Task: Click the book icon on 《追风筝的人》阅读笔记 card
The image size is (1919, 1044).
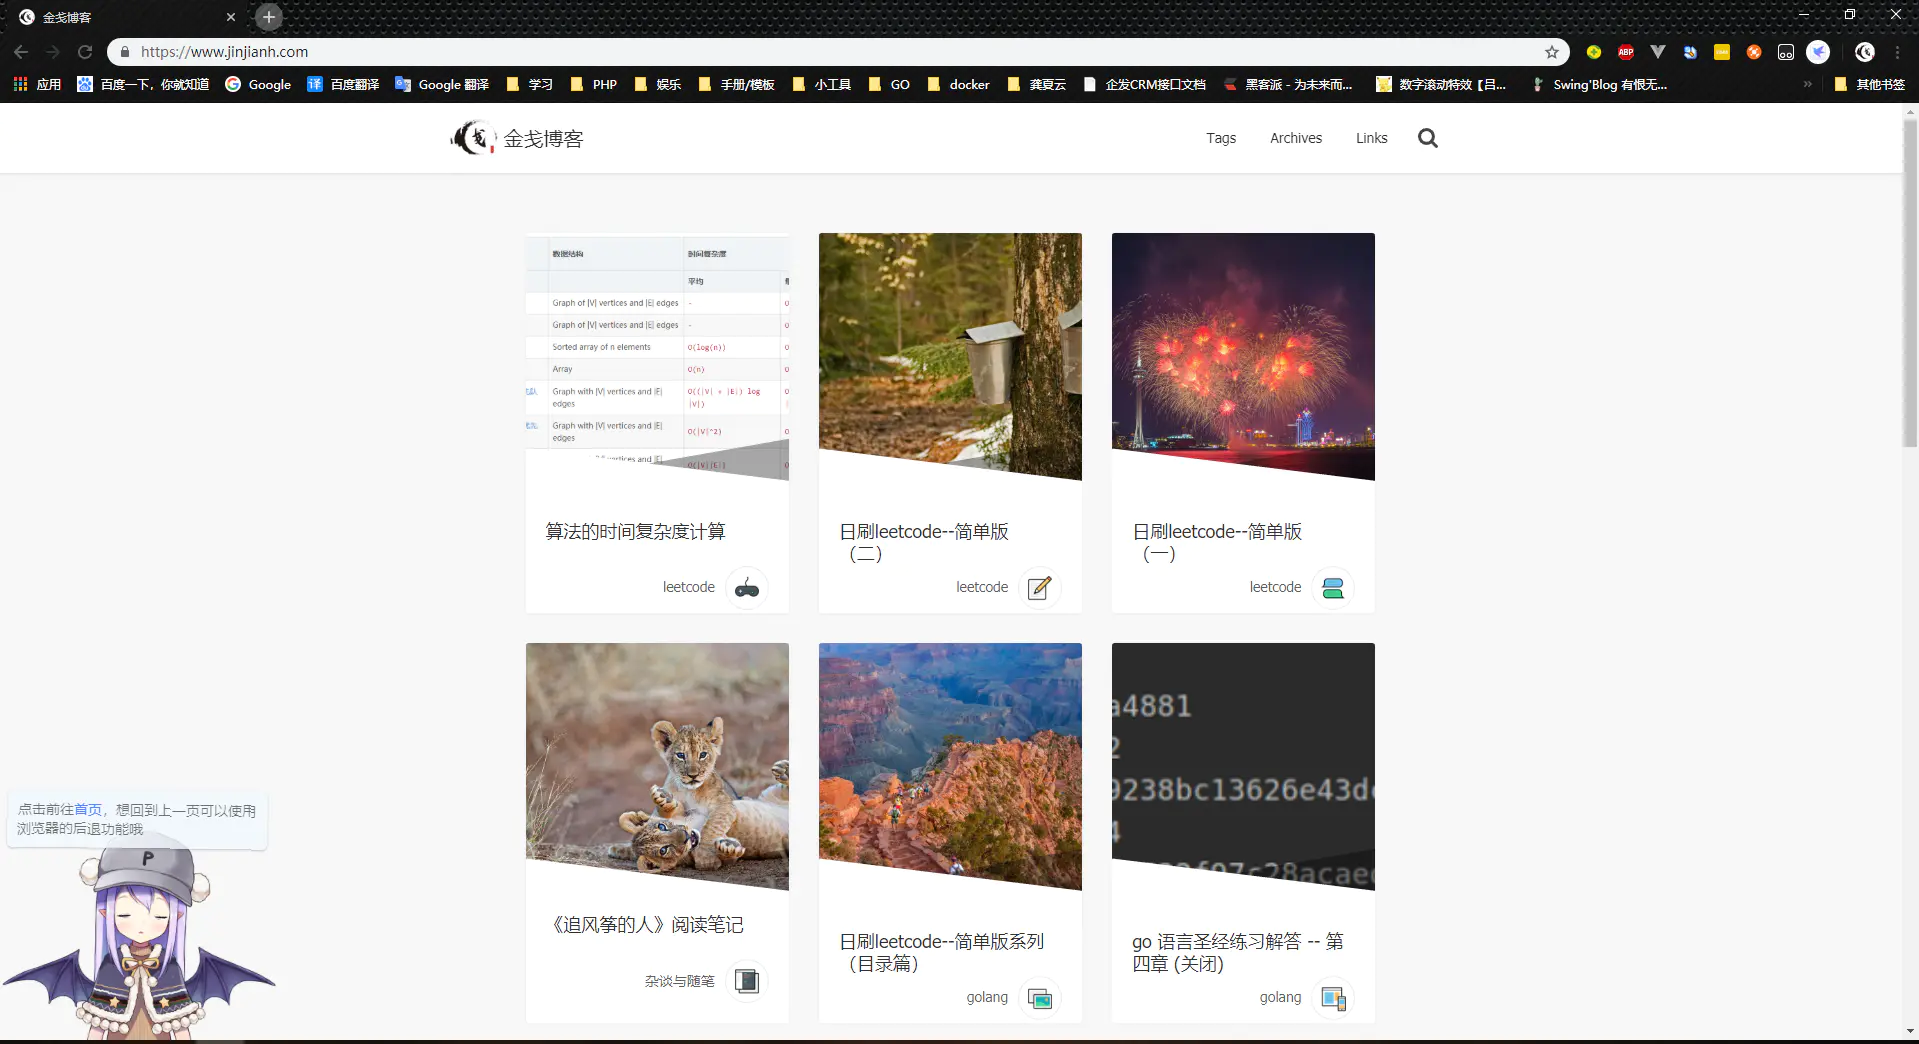Action: point(747,981)
